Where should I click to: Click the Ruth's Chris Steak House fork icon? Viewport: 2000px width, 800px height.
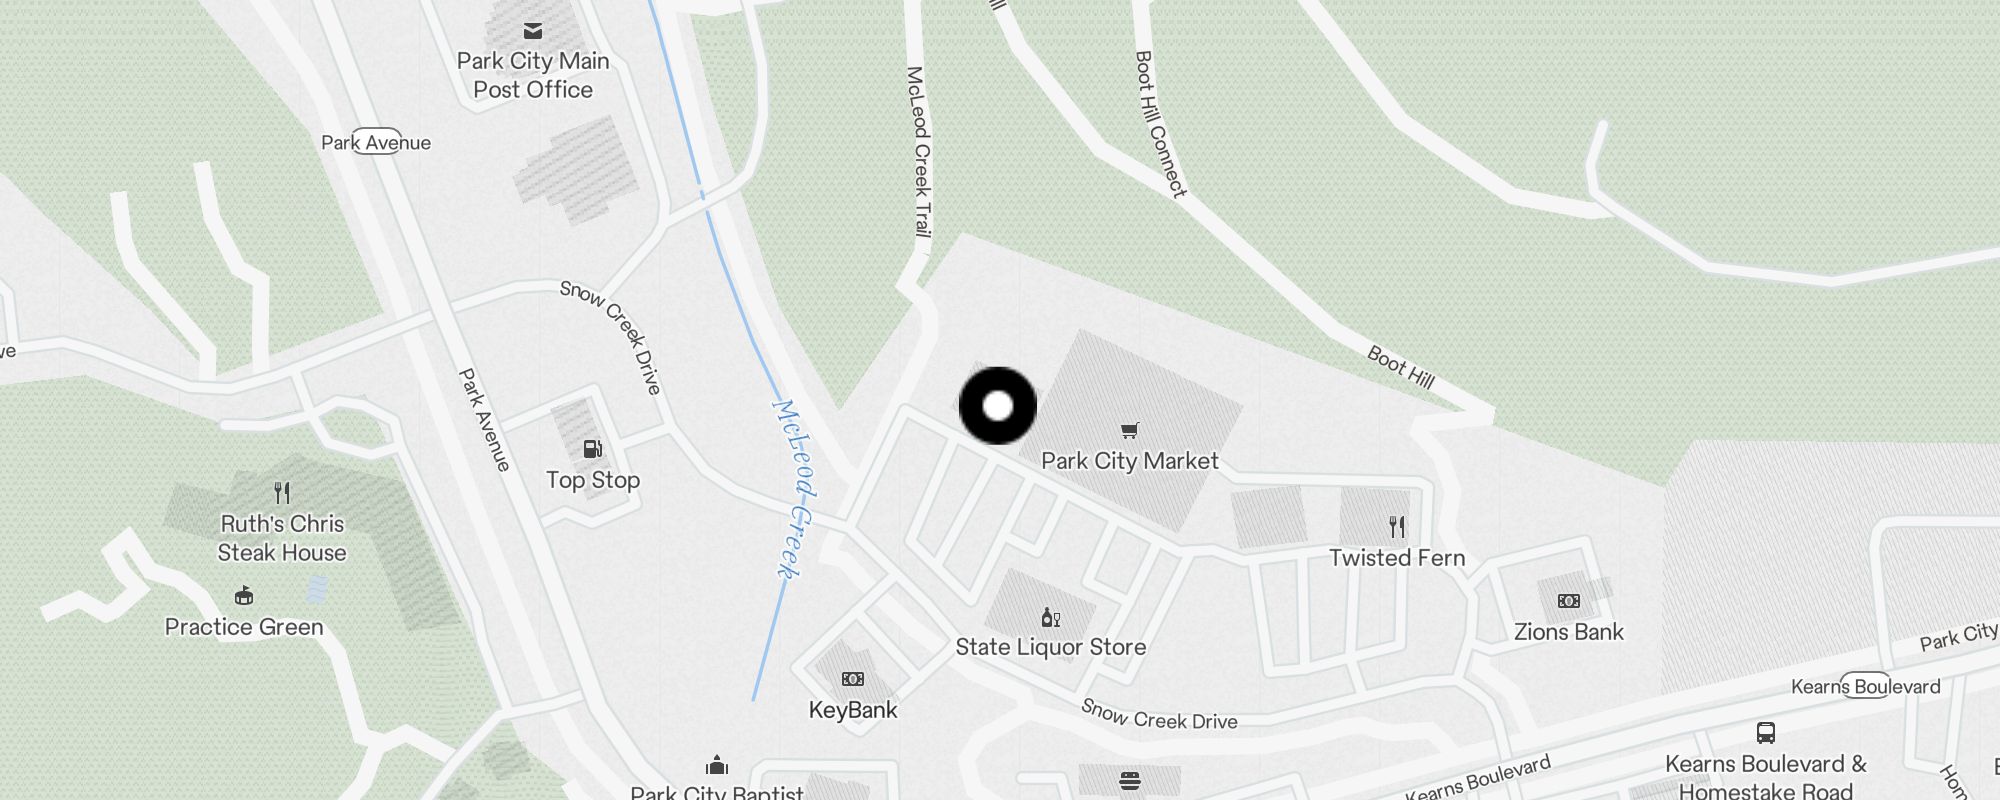point(282,493)
